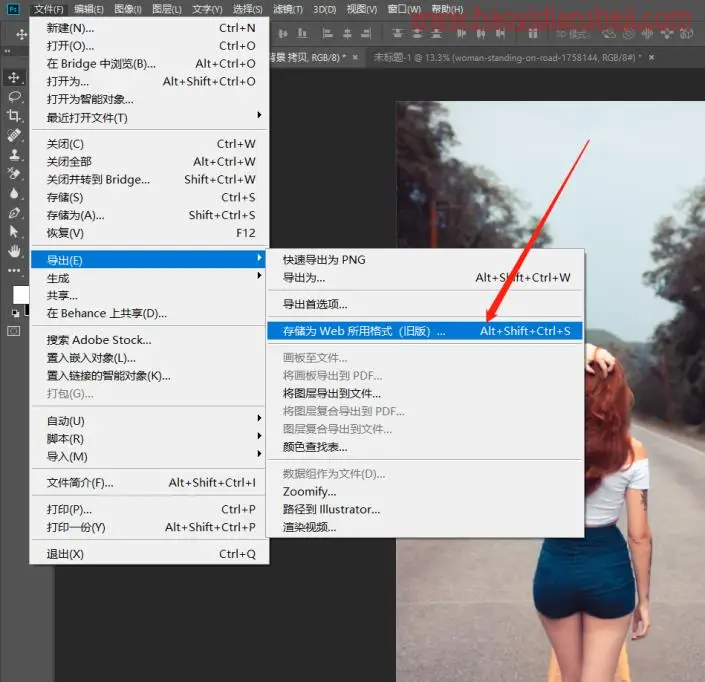This screenshot has height=682, width=705.
Task: Click the 3D scale mode icon
Action: [x=686, y=34]
